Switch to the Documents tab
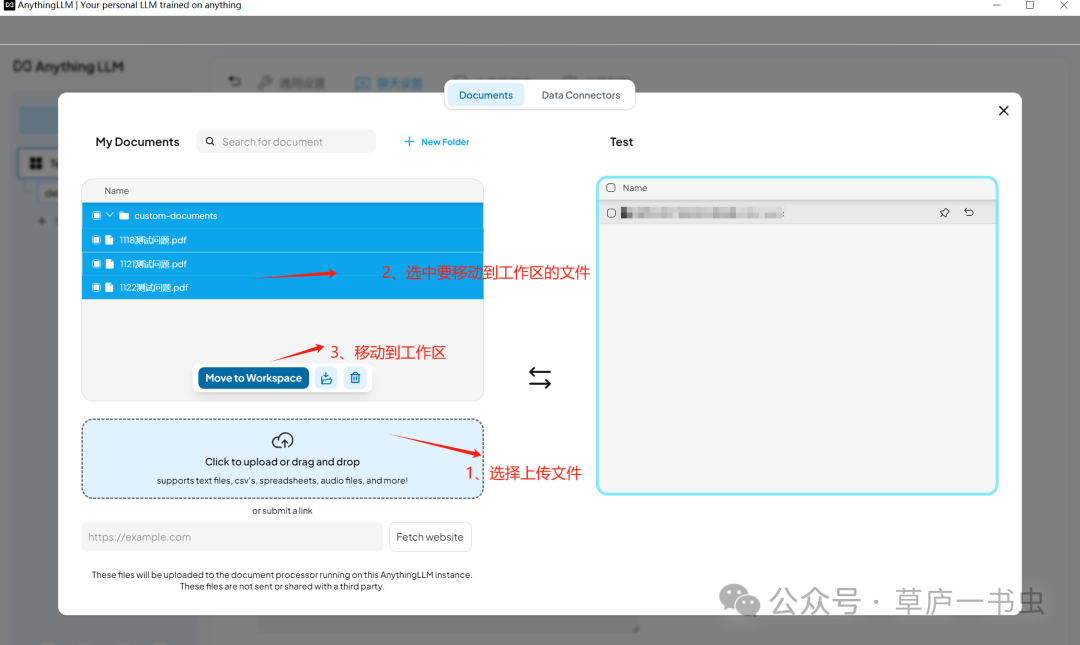This screenshot has height=645, width=1080. [486, 95]
